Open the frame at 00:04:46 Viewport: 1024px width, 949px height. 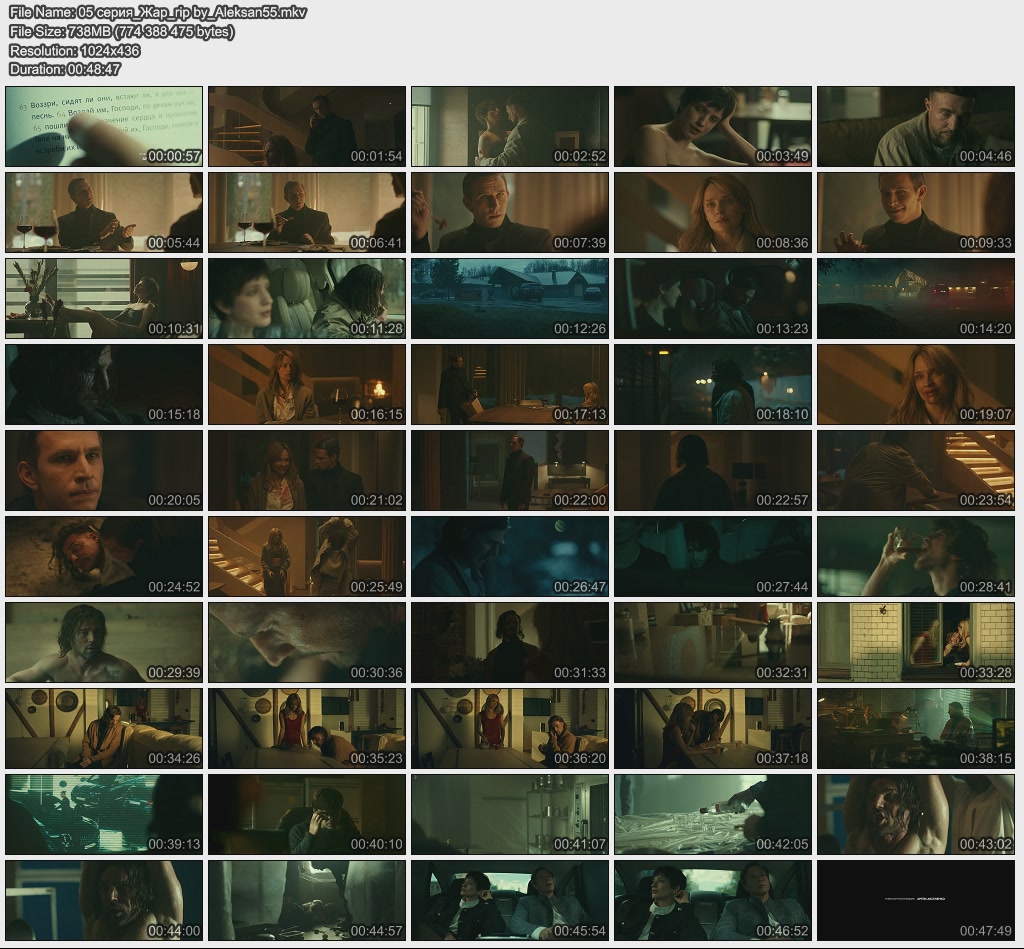click(x=916, y=126)
